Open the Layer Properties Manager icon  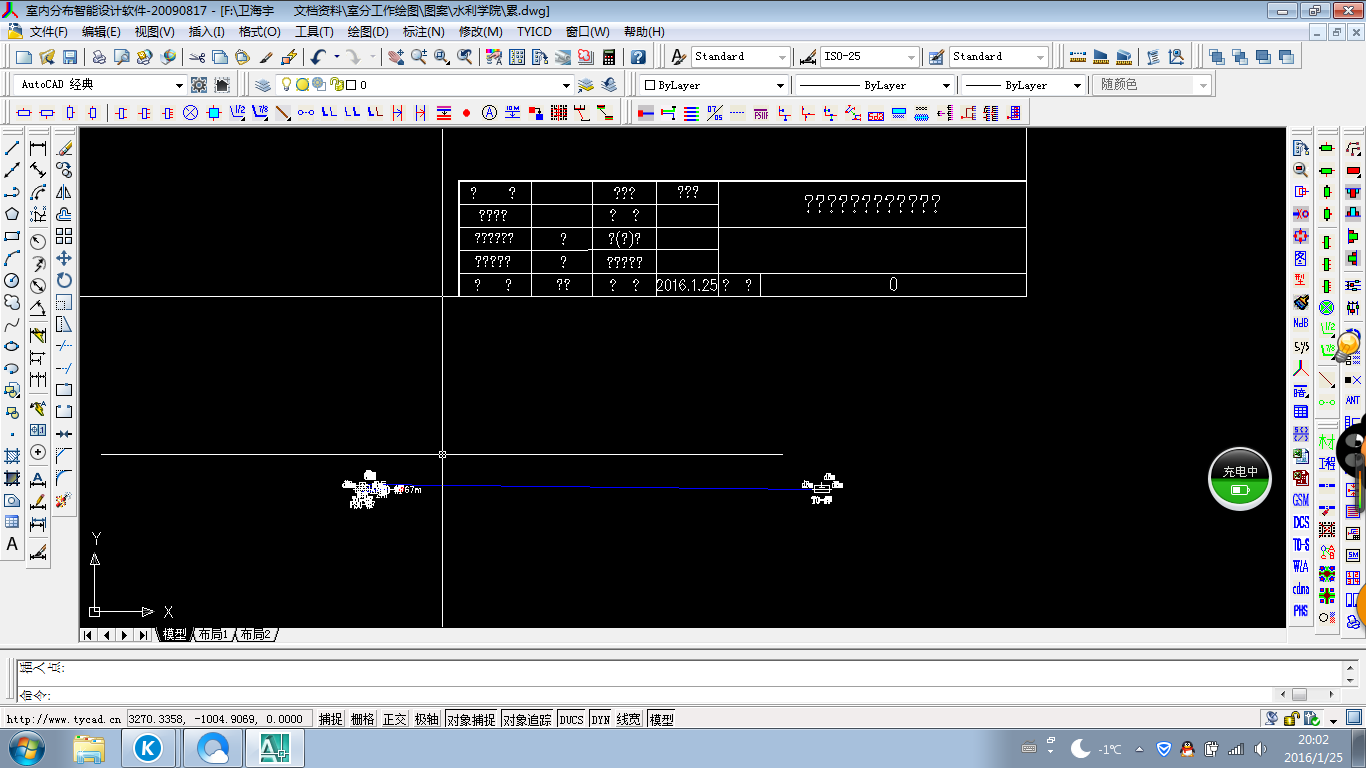click(263, 85)
